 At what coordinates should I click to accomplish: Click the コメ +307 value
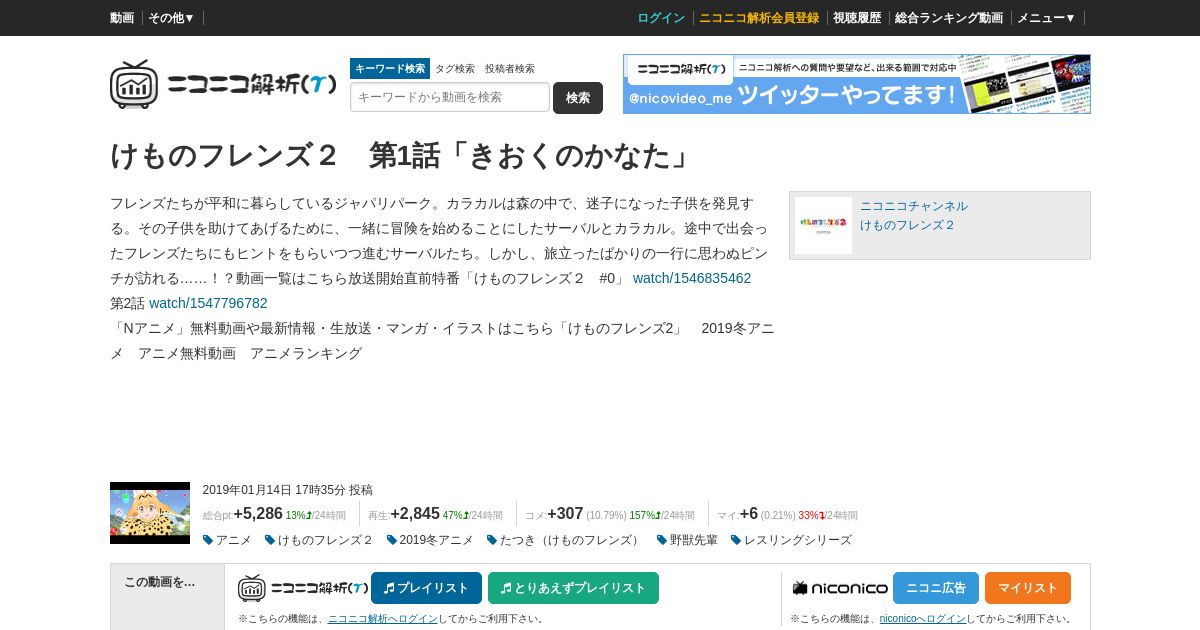tap(565, 514)
